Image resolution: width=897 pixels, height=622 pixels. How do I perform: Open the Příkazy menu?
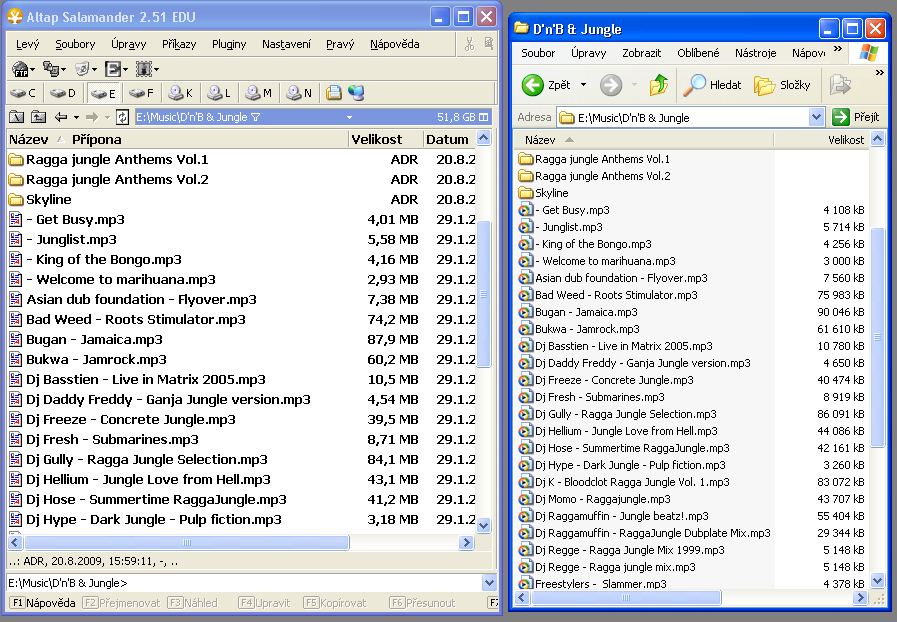pyautogui.click(x=179, y=44)
